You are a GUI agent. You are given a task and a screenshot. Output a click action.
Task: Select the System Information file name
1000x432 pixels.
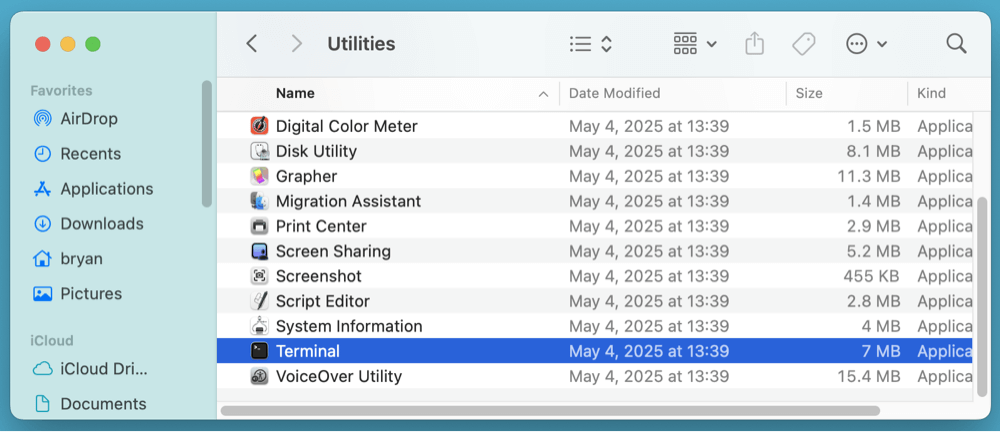point(349,326)
